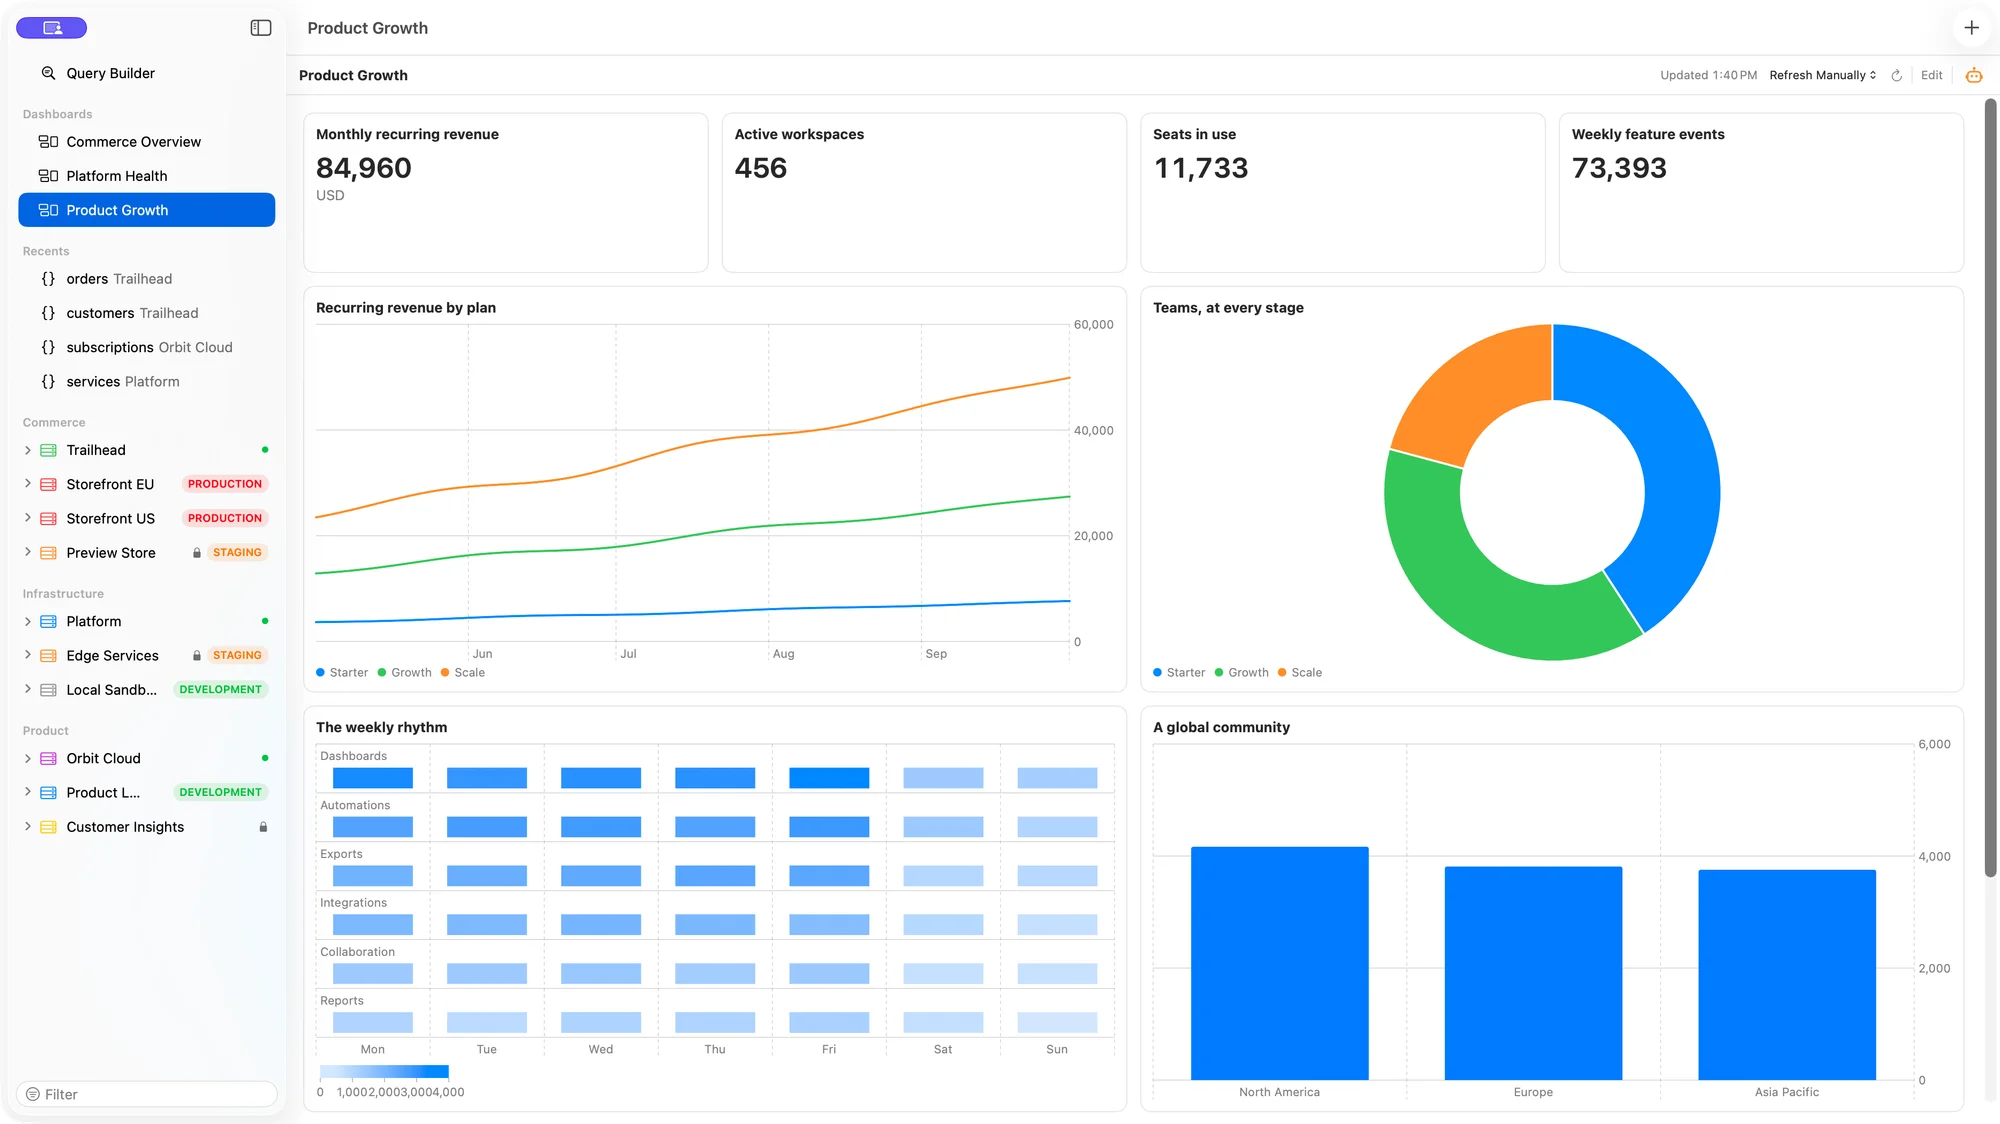This screenshot has height=1124, width=2000.
Task: Open the Refresh Manually dropdown
Action: point(1822,75)
